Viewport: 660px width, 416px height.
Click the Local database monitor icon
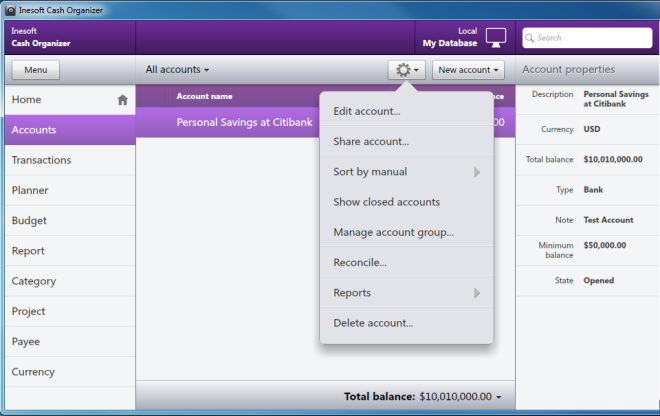(x=496, y=37)
